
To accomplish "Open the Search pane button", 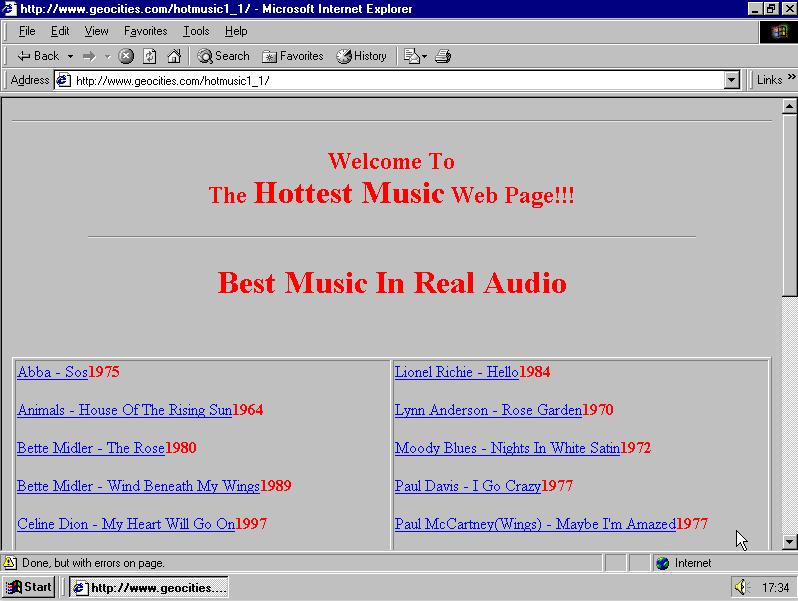I will [223, 56].
